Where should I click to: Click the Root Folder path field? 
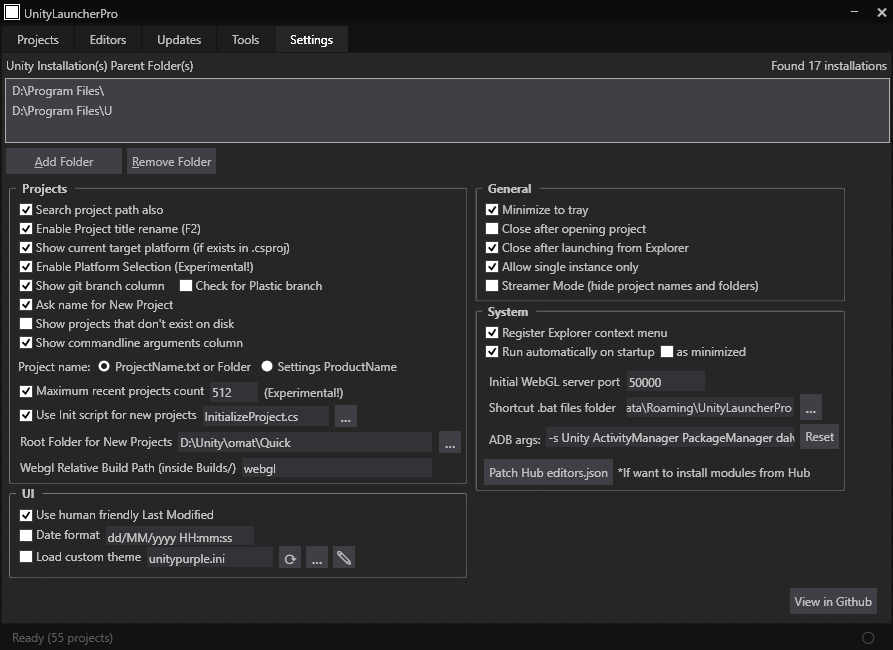(305, 443)
